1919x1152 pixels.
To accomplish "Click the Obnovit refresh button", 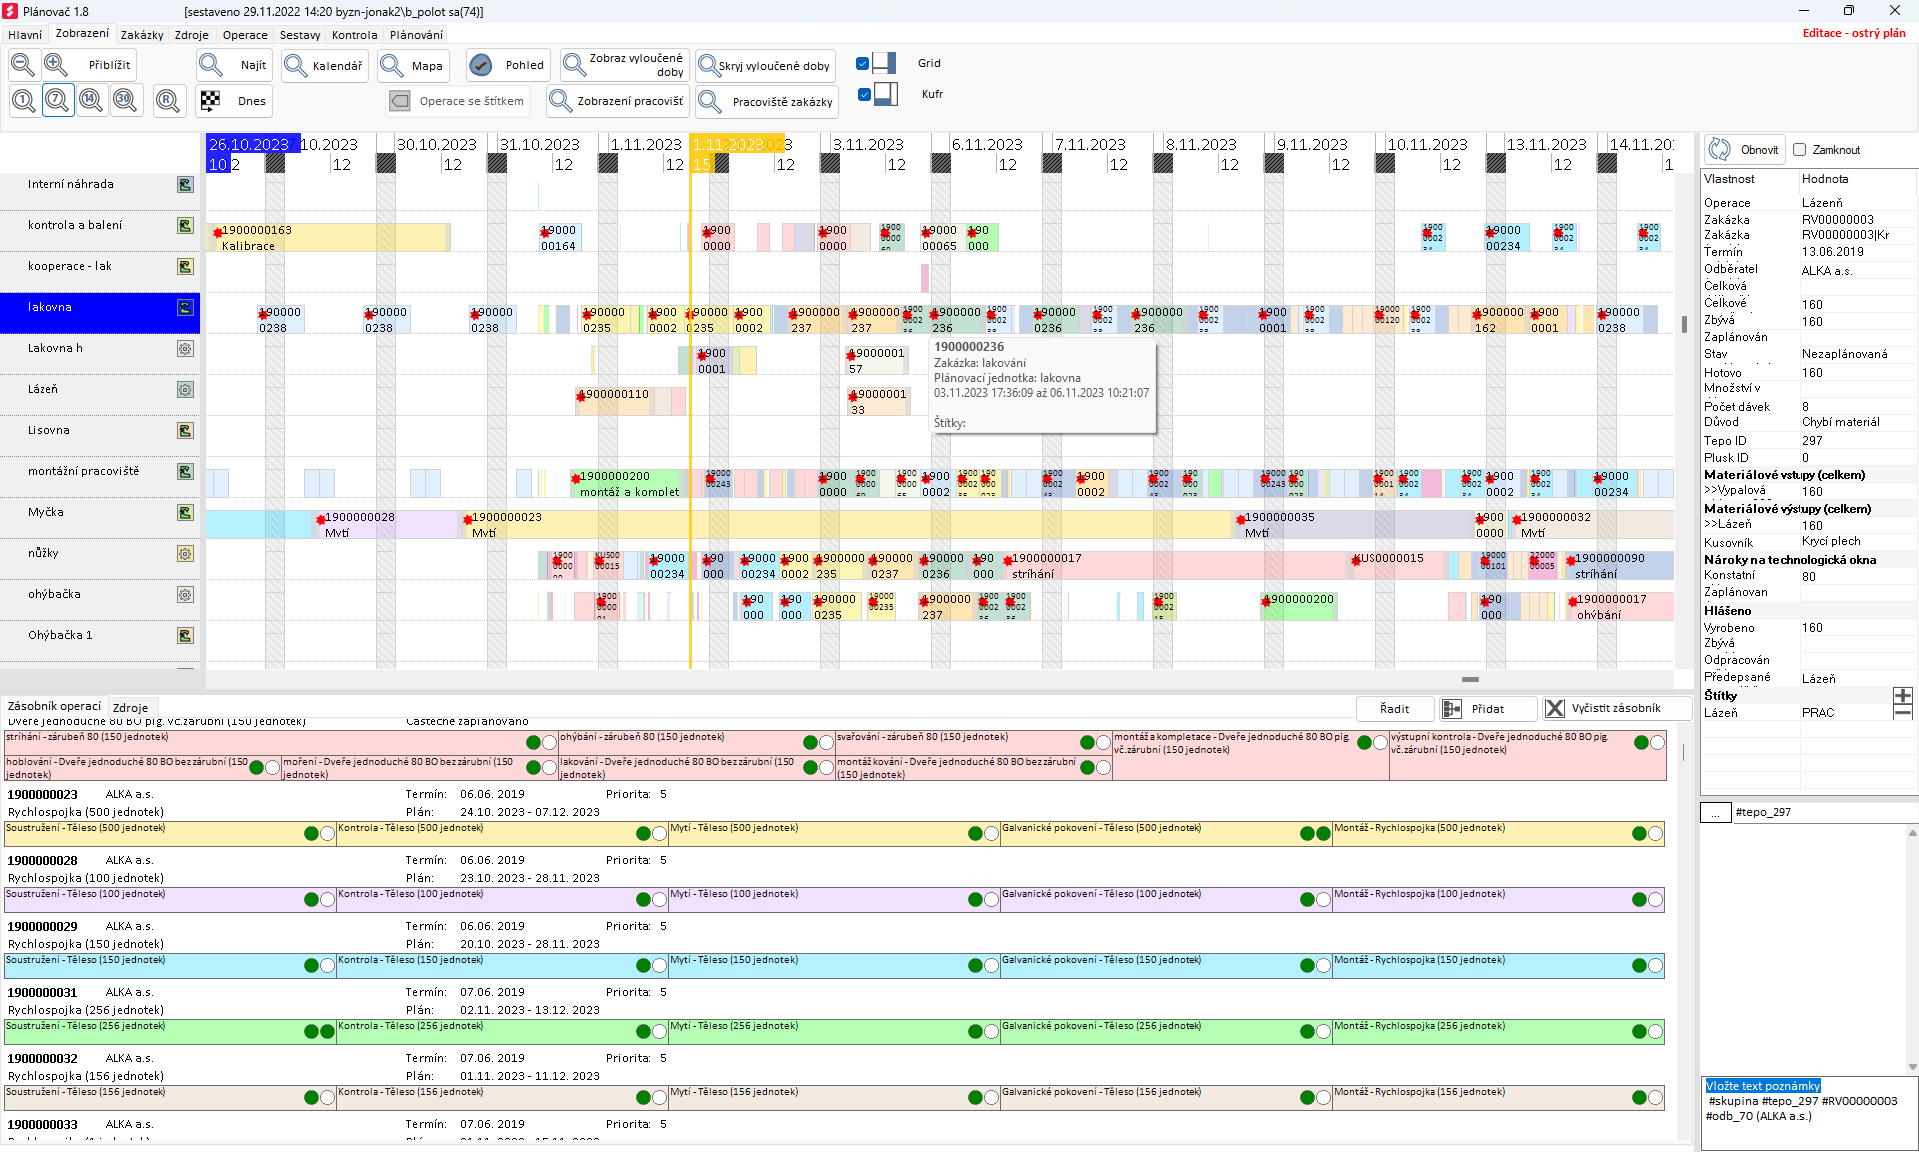I will (1746, 150).
